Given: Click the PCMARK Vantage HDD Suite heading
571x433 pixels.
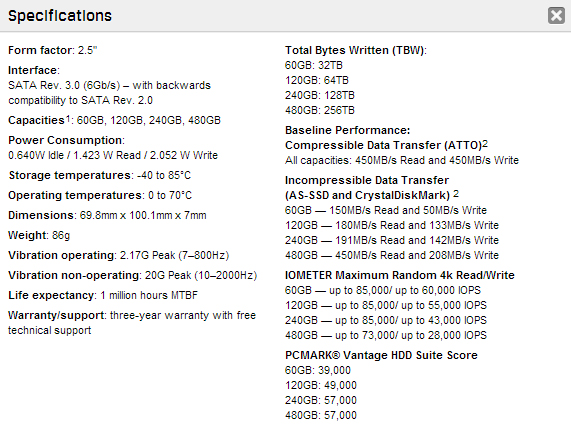Looking at the screenshot, I should click(x=381, y=355).
